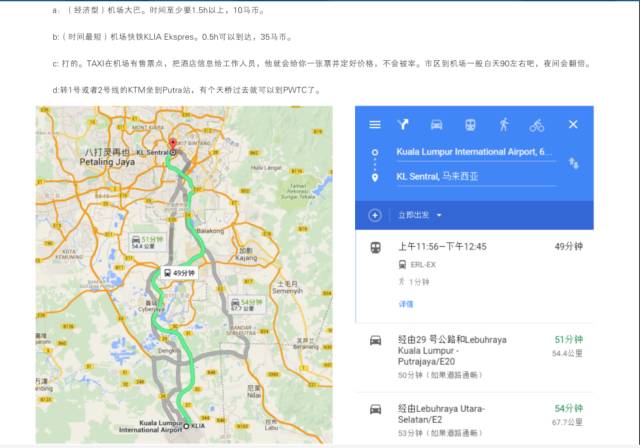
Task: Click the Kajang city label on map
Action: point(246,258)
